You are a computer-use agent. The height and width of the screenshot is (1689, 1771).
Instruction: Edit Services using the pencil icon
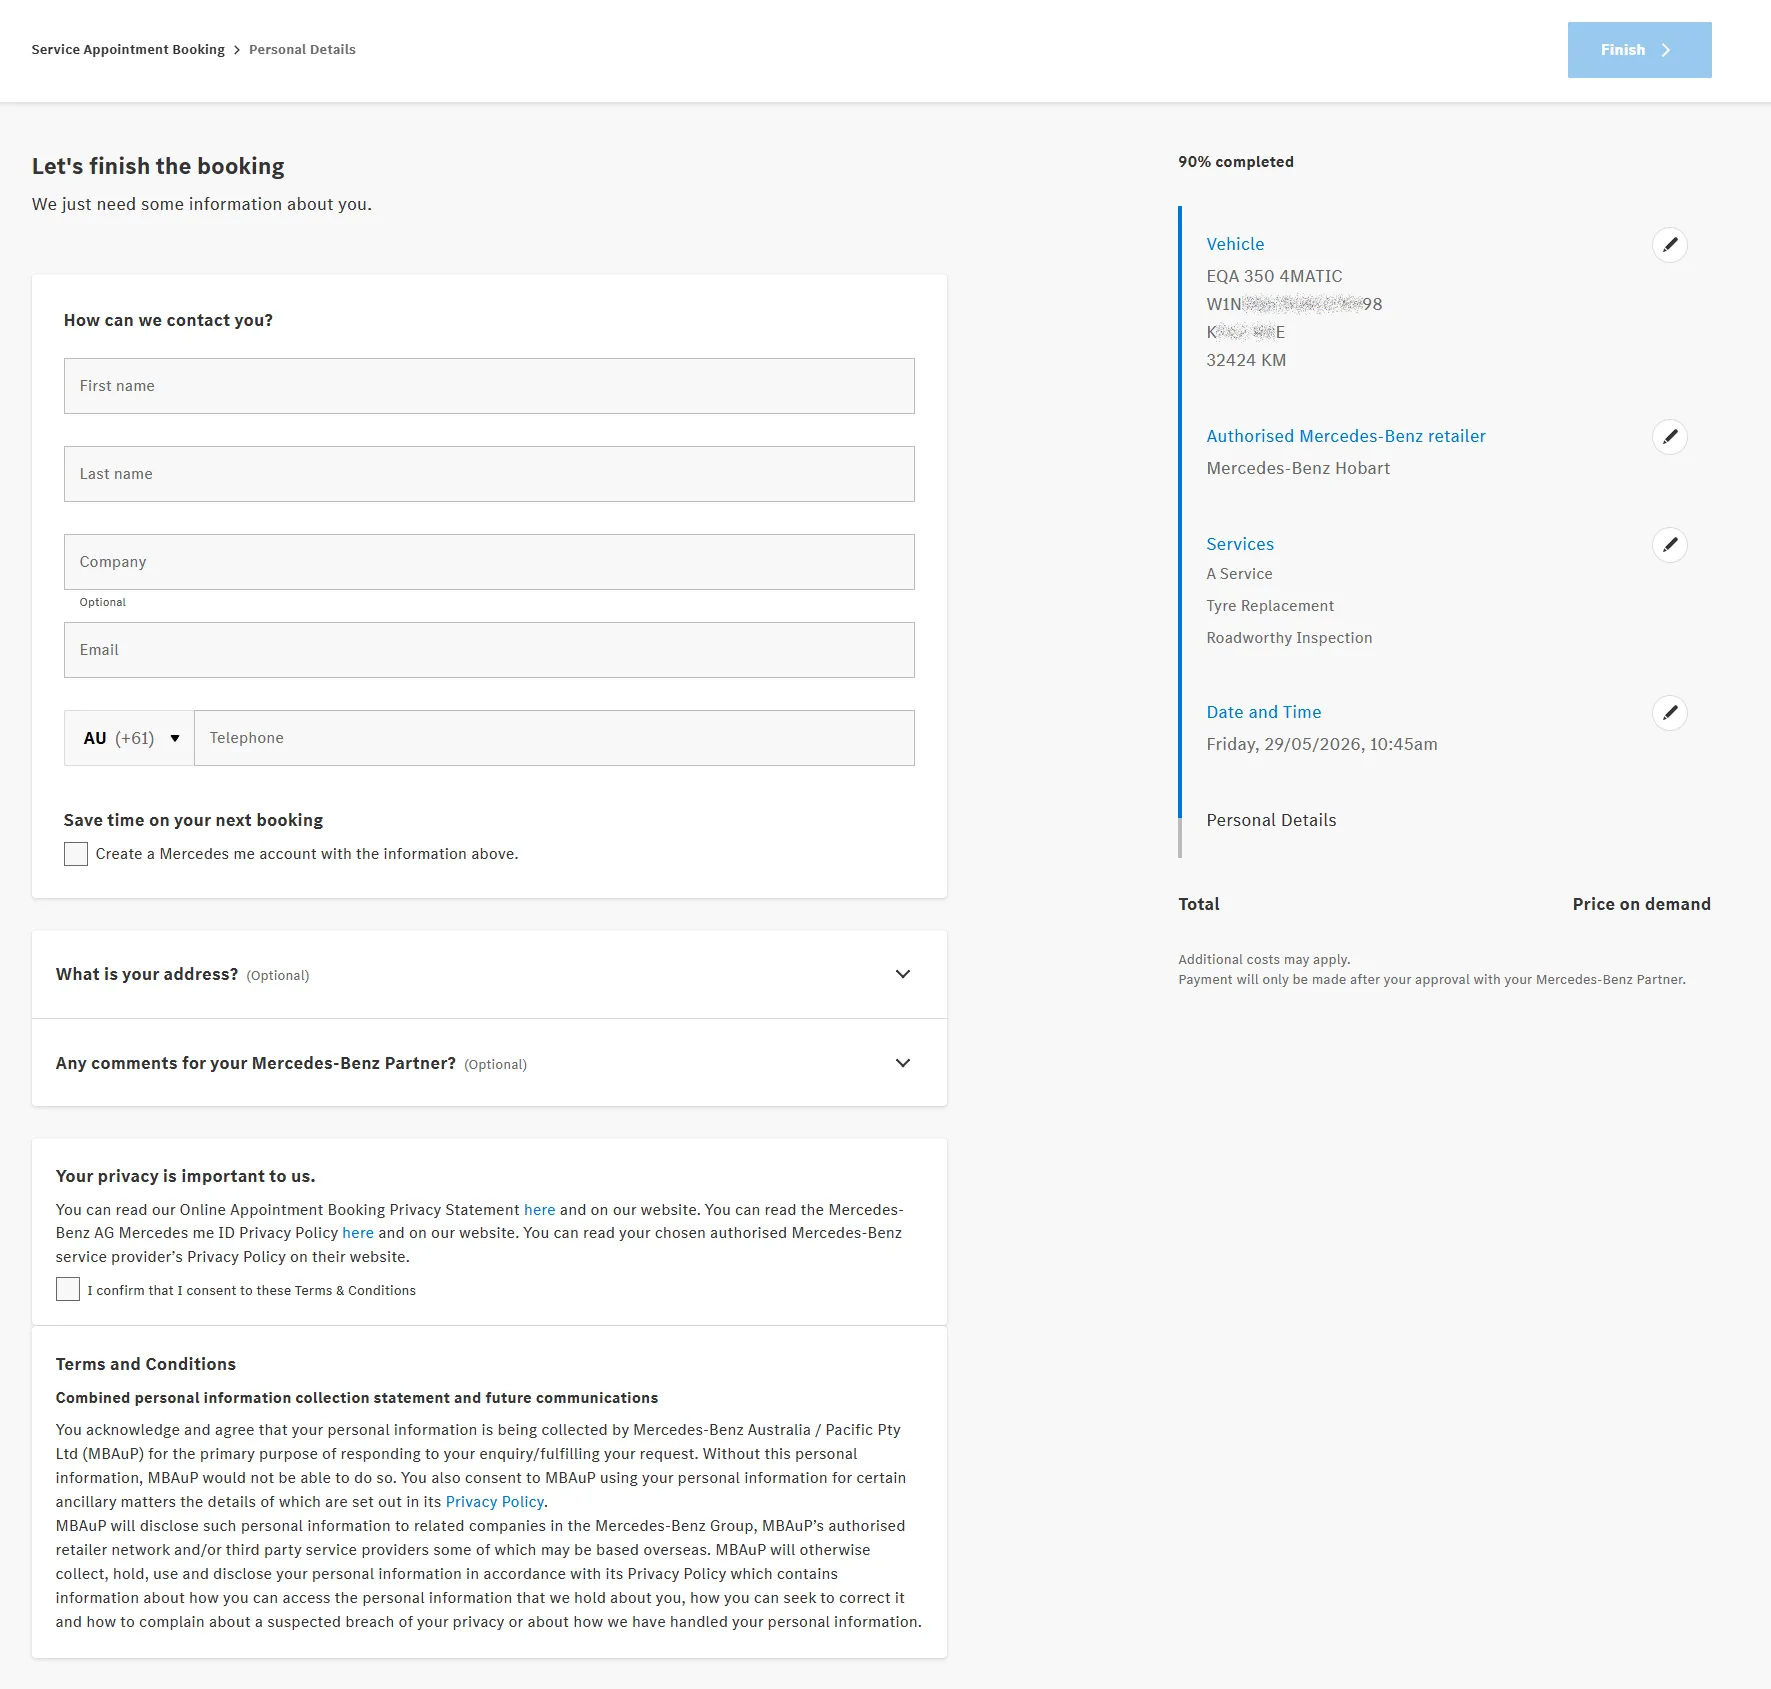(x=1669, y=545)
